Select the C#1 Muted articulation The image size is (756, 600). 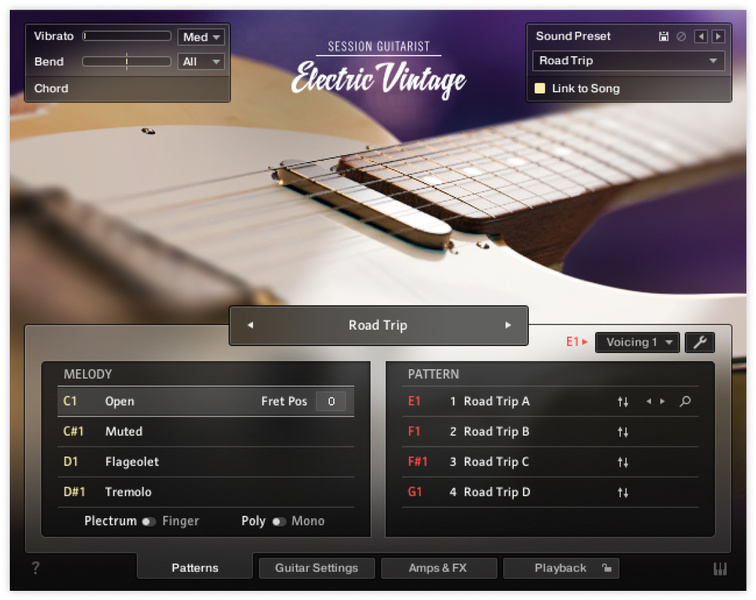point(206,432)
